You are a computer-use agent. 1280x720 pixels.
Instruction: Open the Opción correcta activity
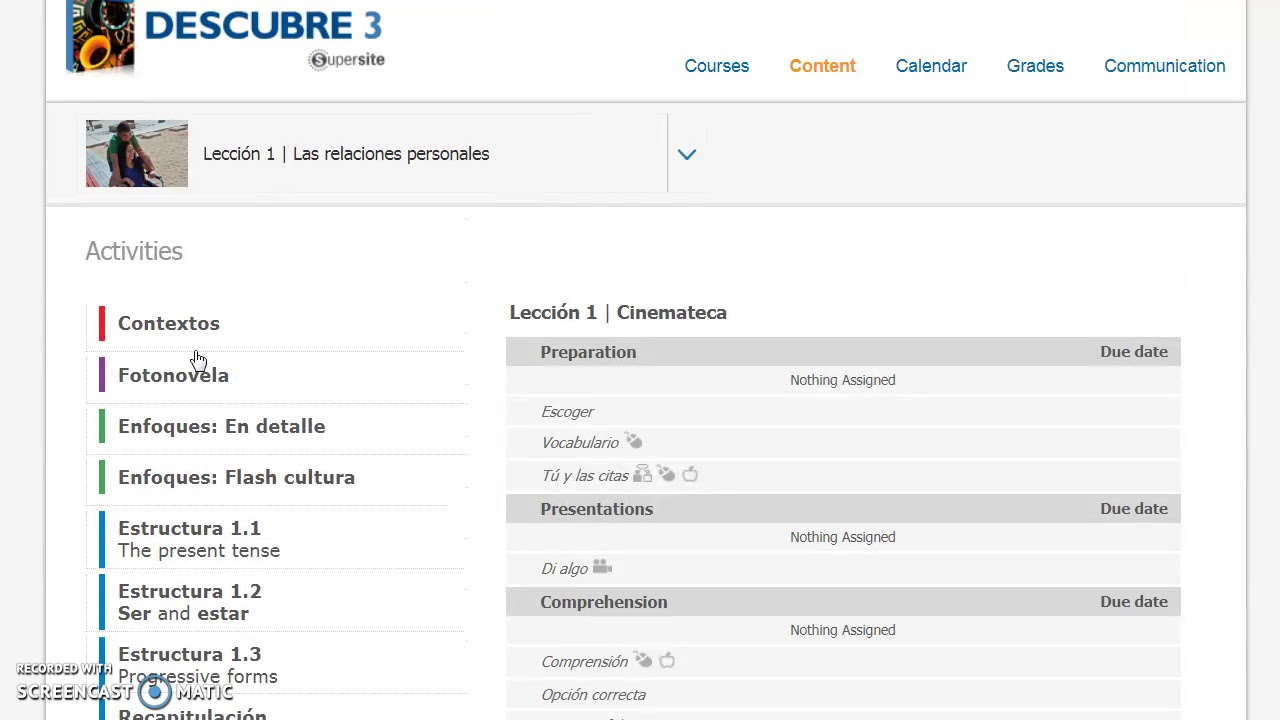point(593,695)
